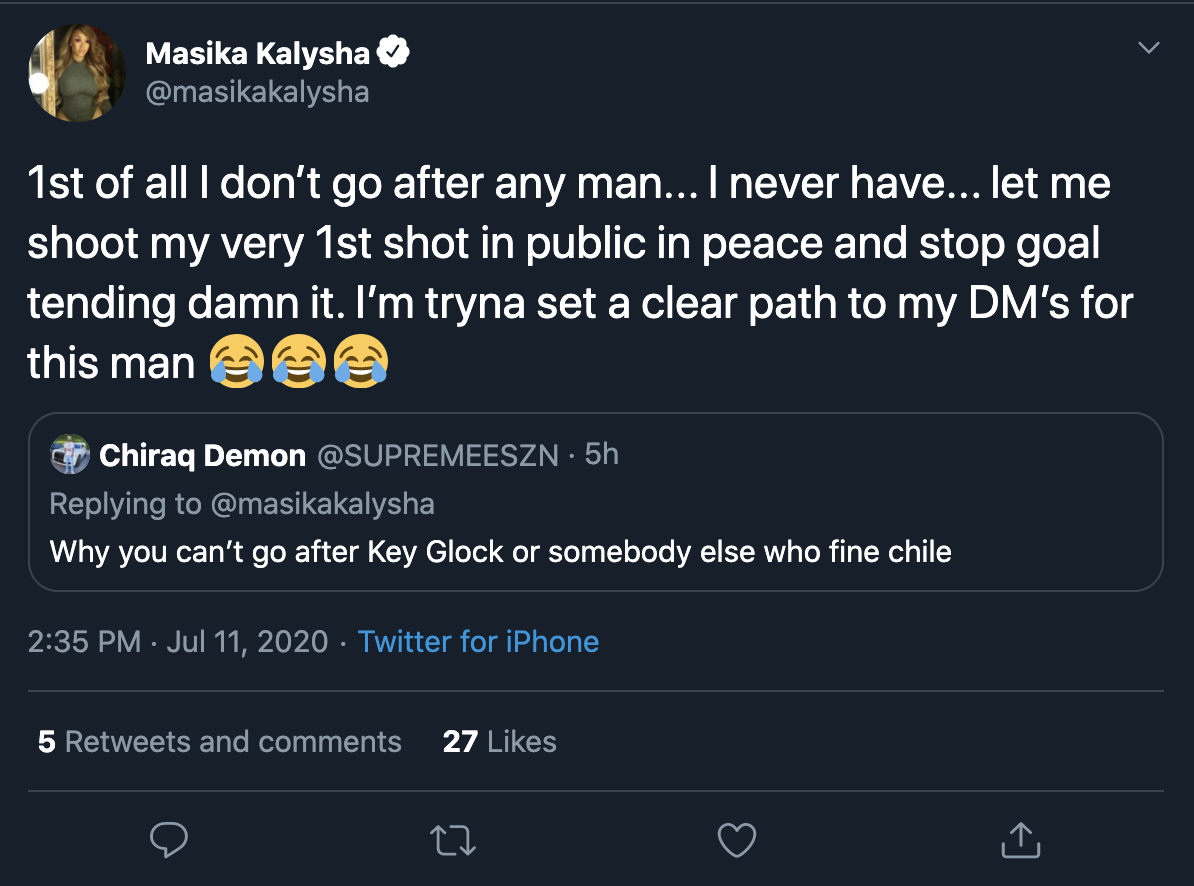View the 5 Retweets and comments
Screen dimensions: 1194x886
219,742
